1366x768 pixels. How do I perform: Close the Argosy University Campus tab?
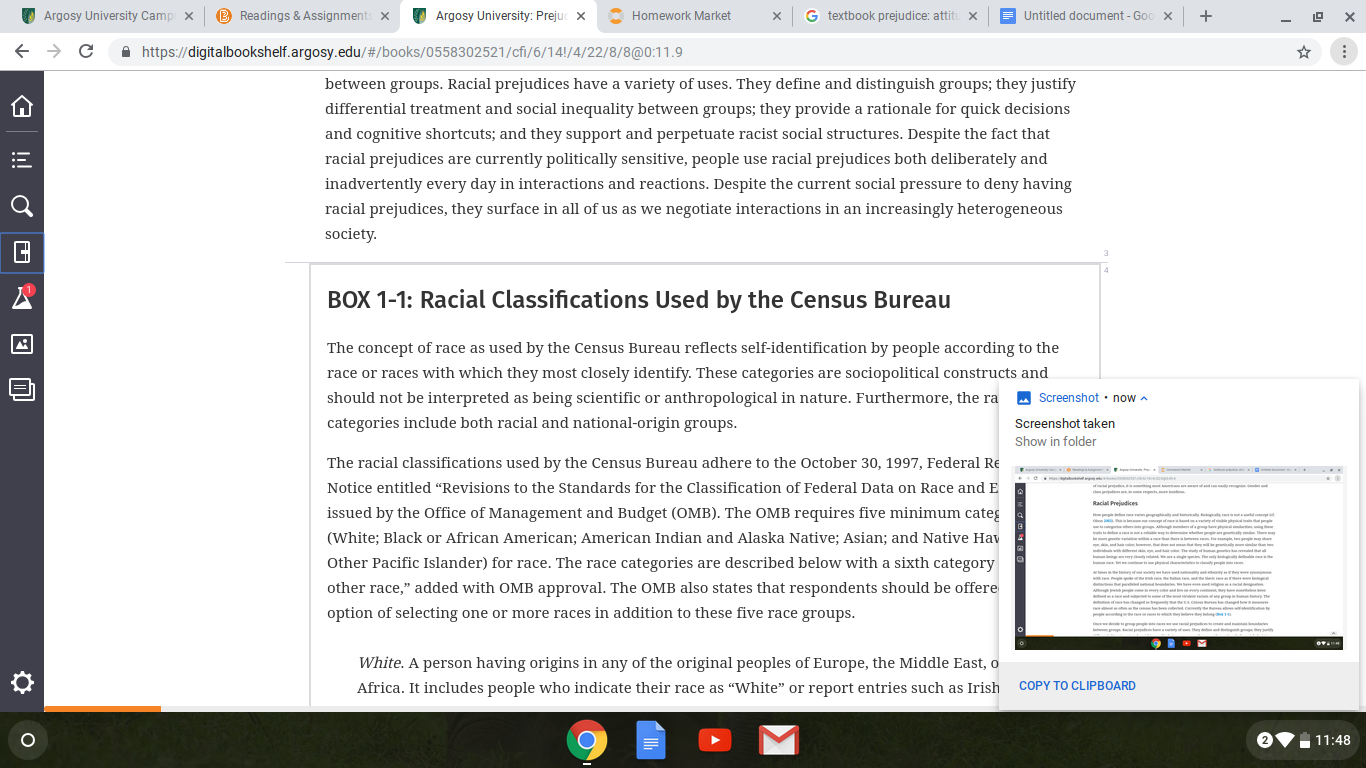coord(189,16)
